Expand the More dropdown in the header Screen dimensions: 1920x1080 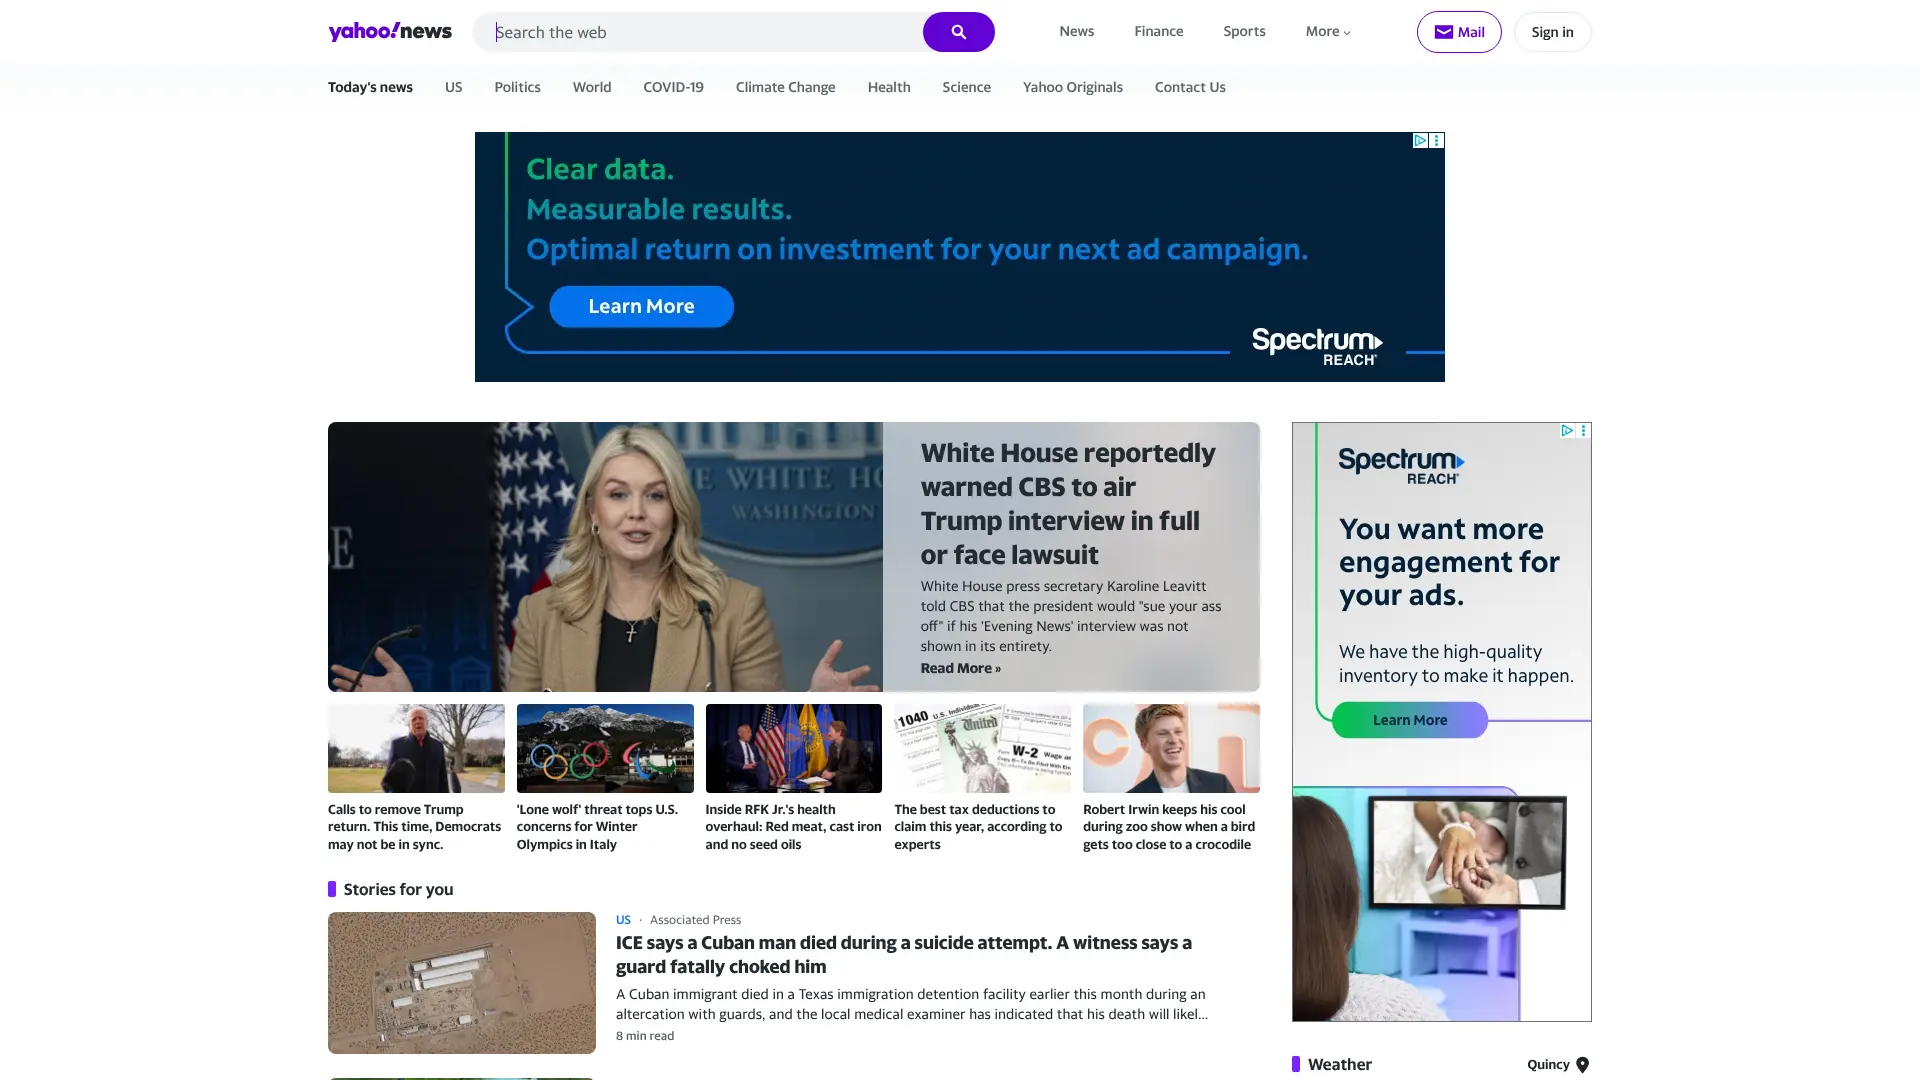[x=1328, y=31]
